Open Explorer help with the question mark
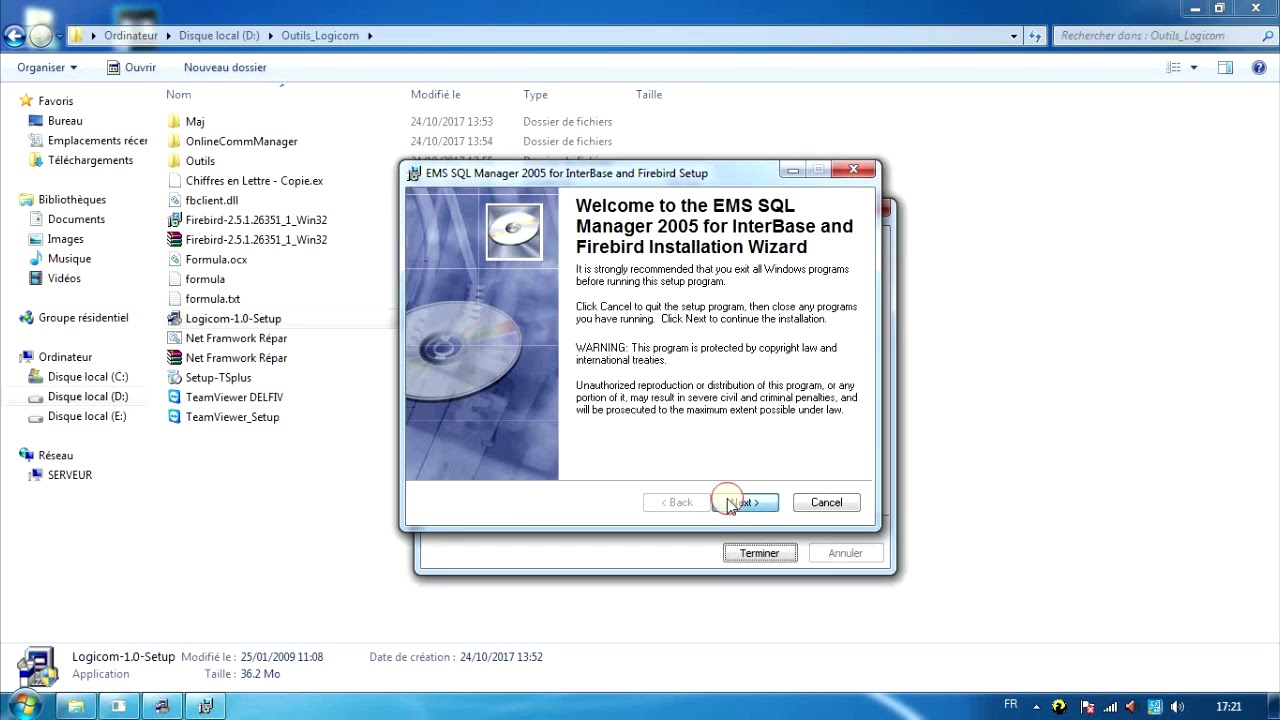This screenshot has height=720, width=1280. coord(1259,67)
